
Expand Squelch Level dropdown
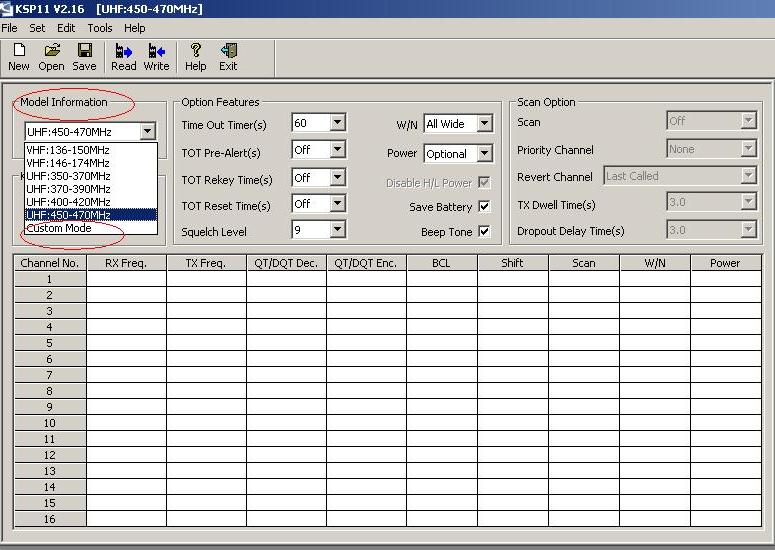pos(338,229)
